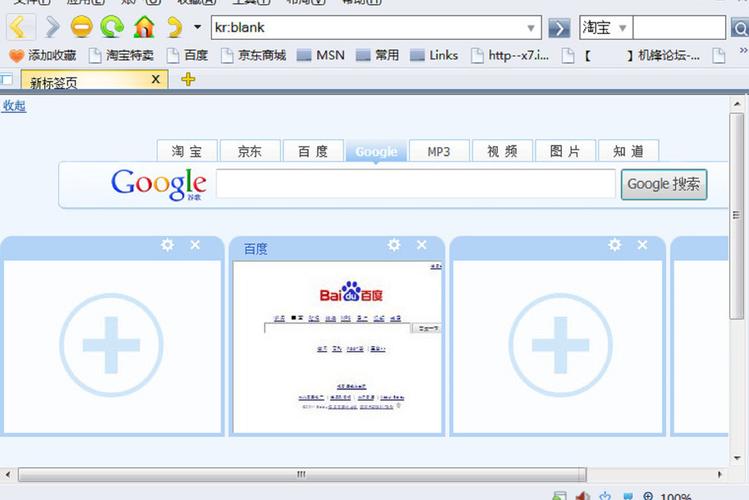The width and height of the screenshot is (749, 500).
Task: Open the 淘宝 search engine dropdown
Action: click(622, 28)
